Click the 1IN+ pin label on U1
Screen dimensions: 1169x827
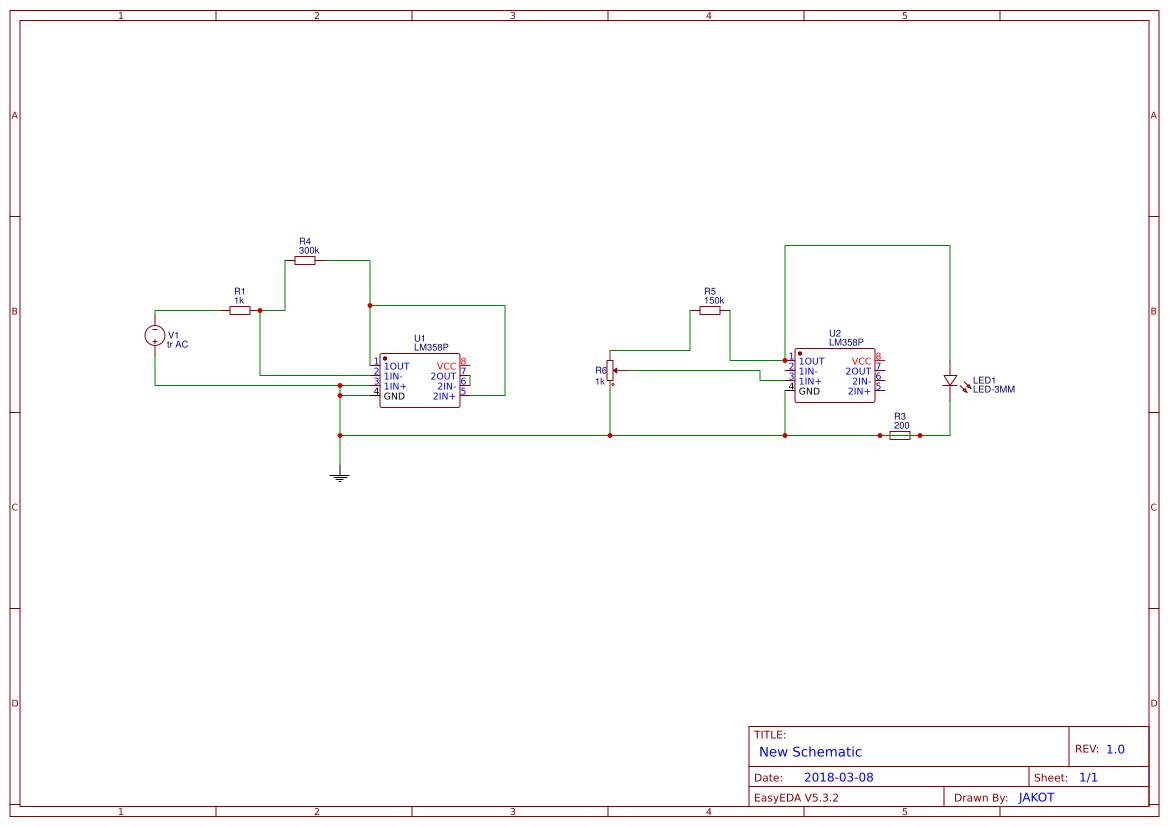pyautogui.click(x=395, y=385)
